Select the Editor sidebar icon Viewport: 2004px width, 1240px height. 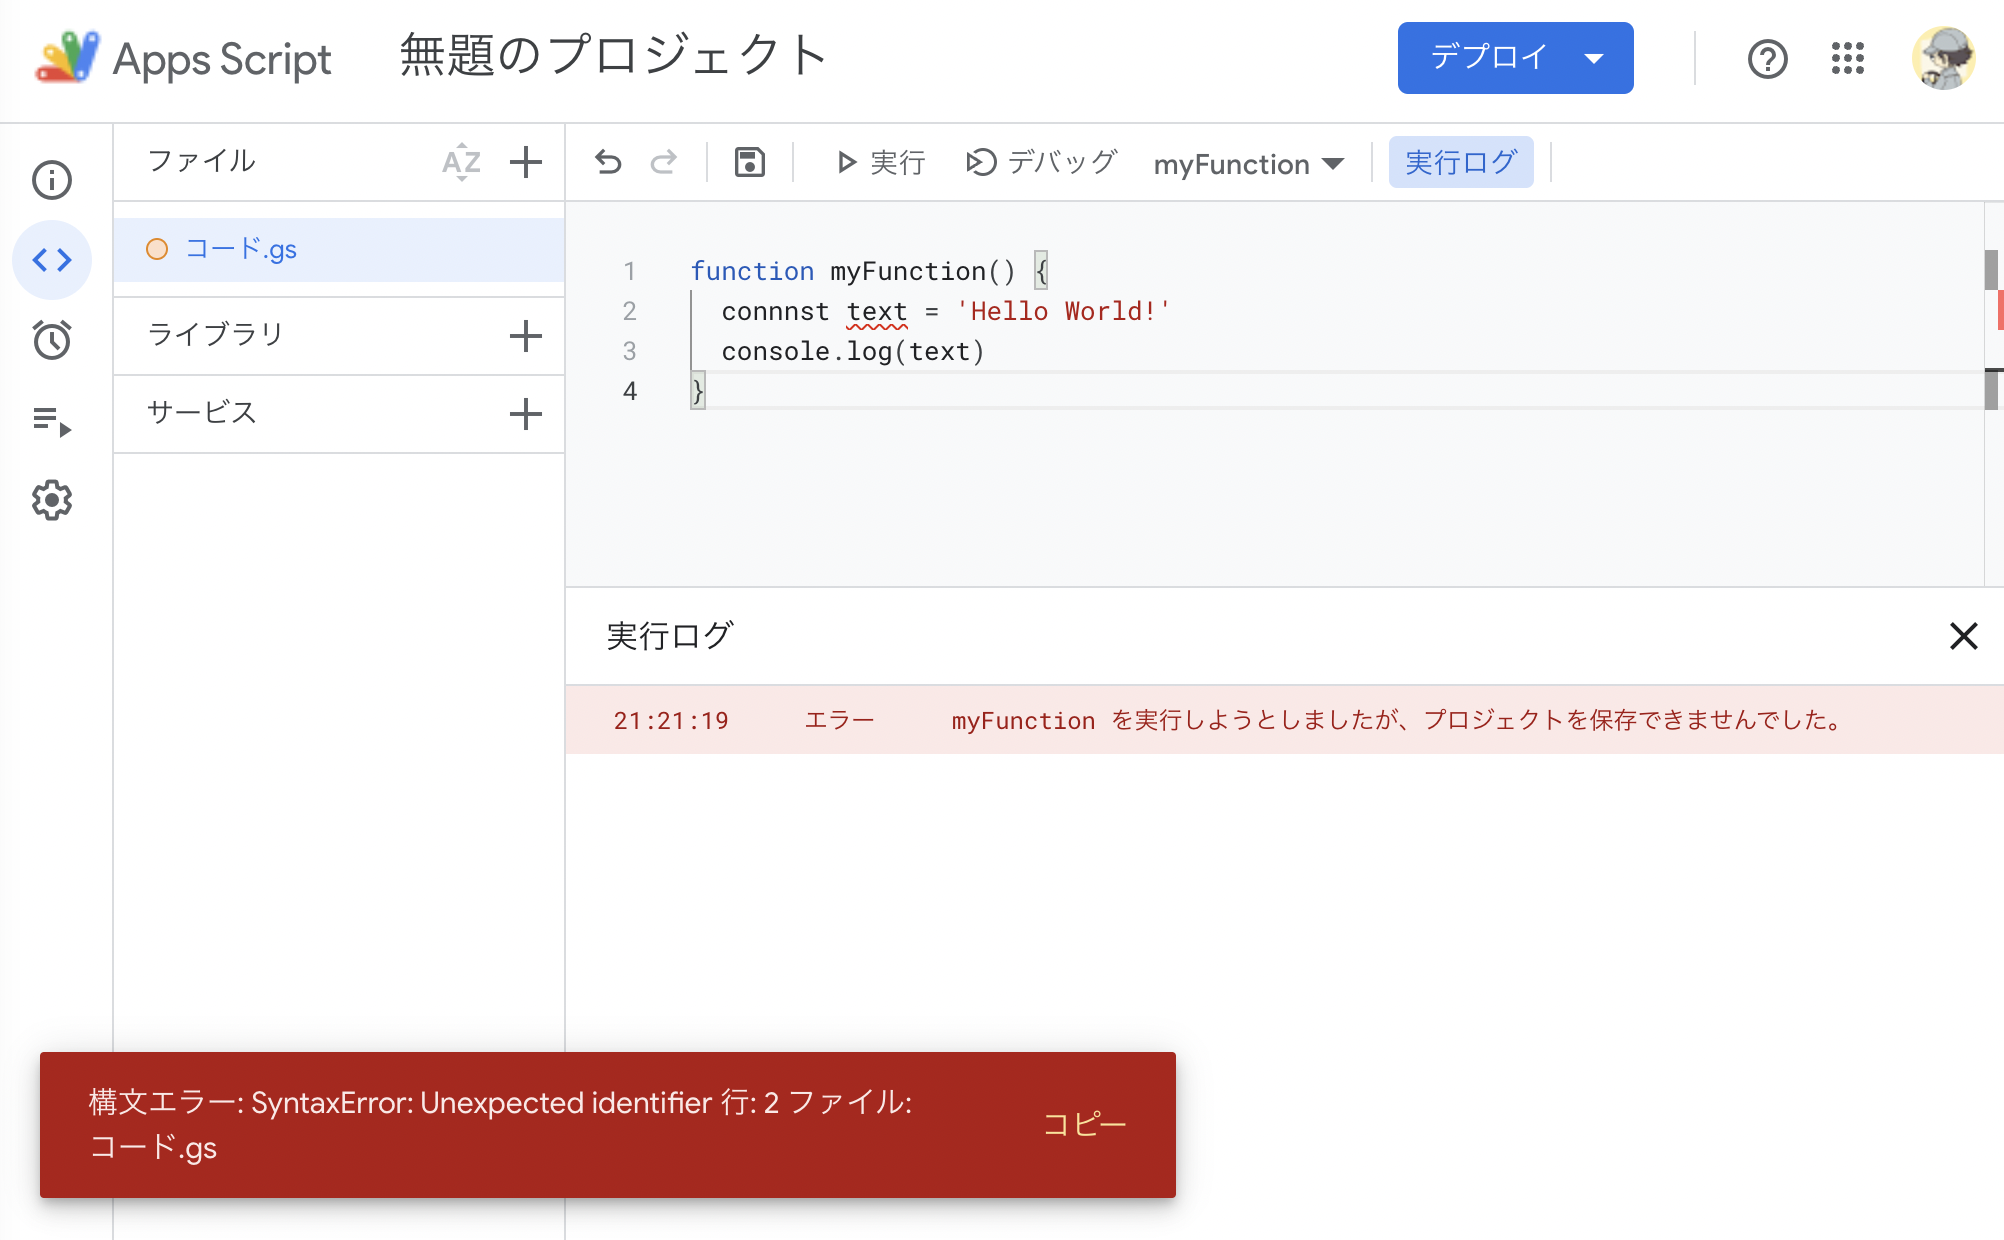point(51,260)
